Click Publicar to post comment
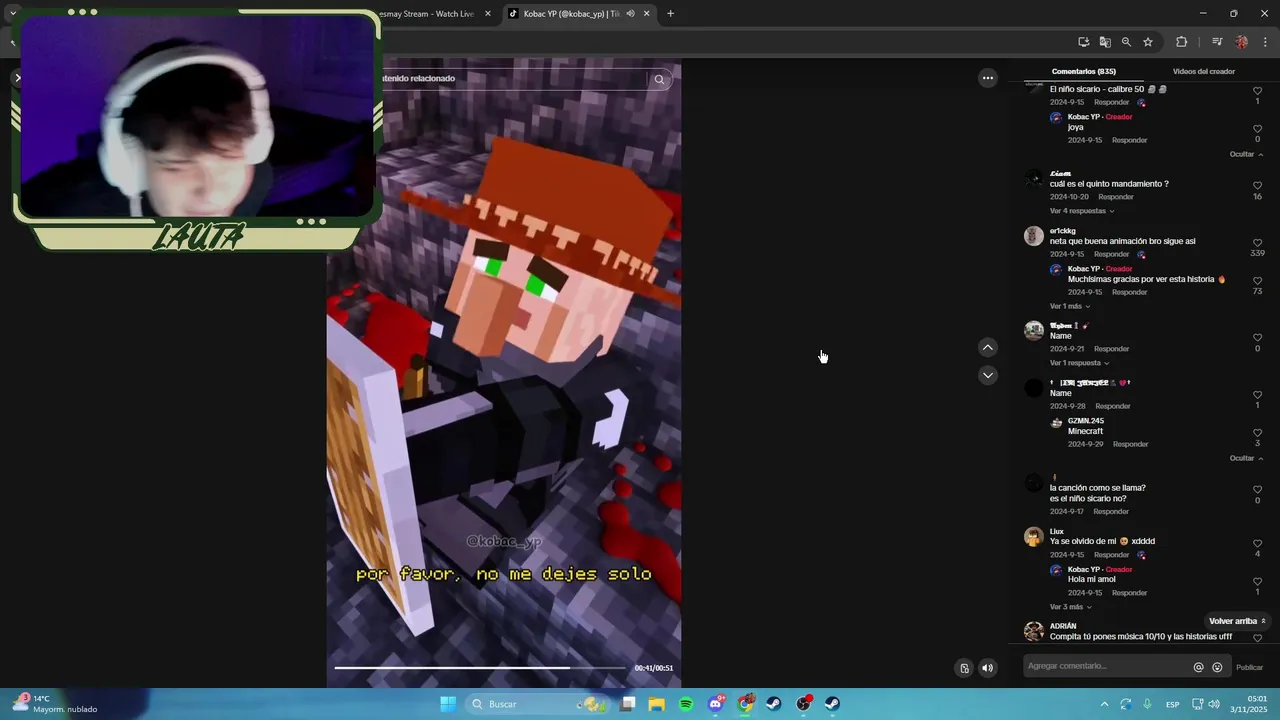Image resolution: width=1280 pixels, height=720 pixels. [1249, 667]
